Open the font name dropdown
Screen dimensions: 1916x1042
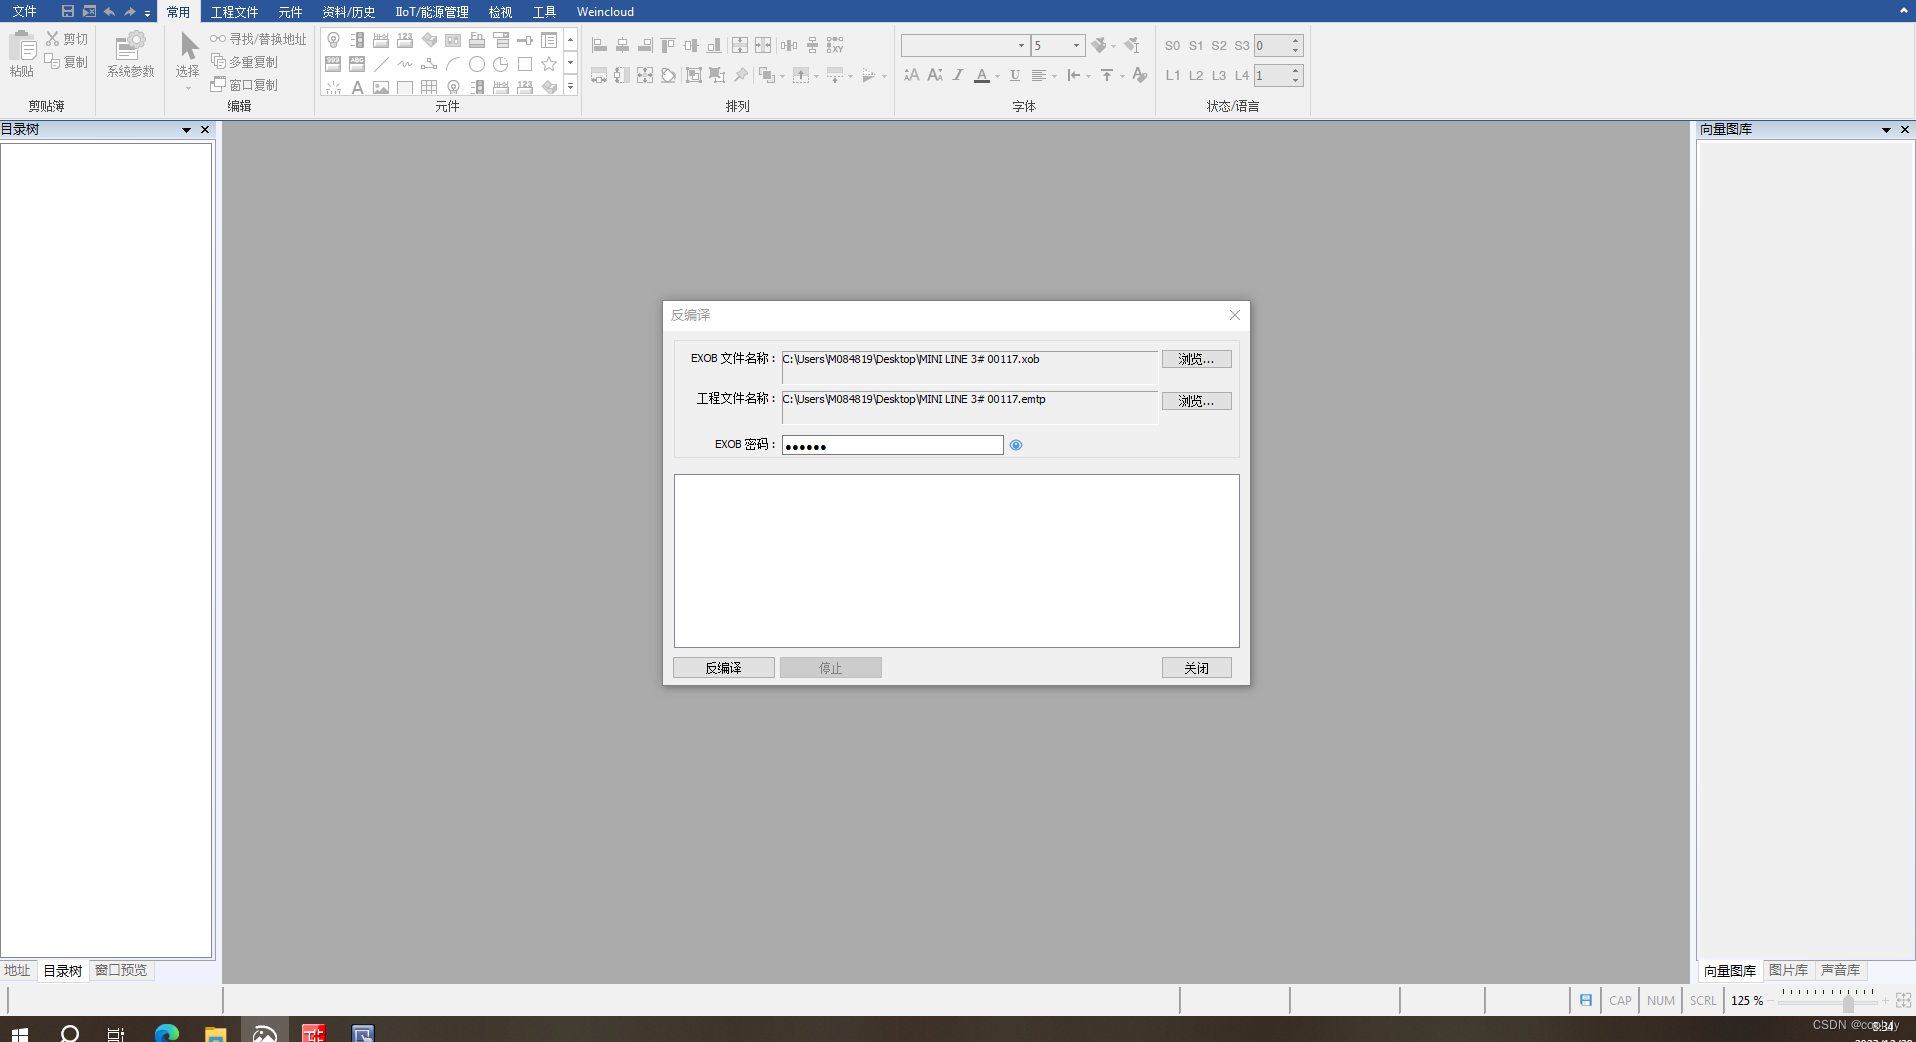click(x=1021, y=46)
